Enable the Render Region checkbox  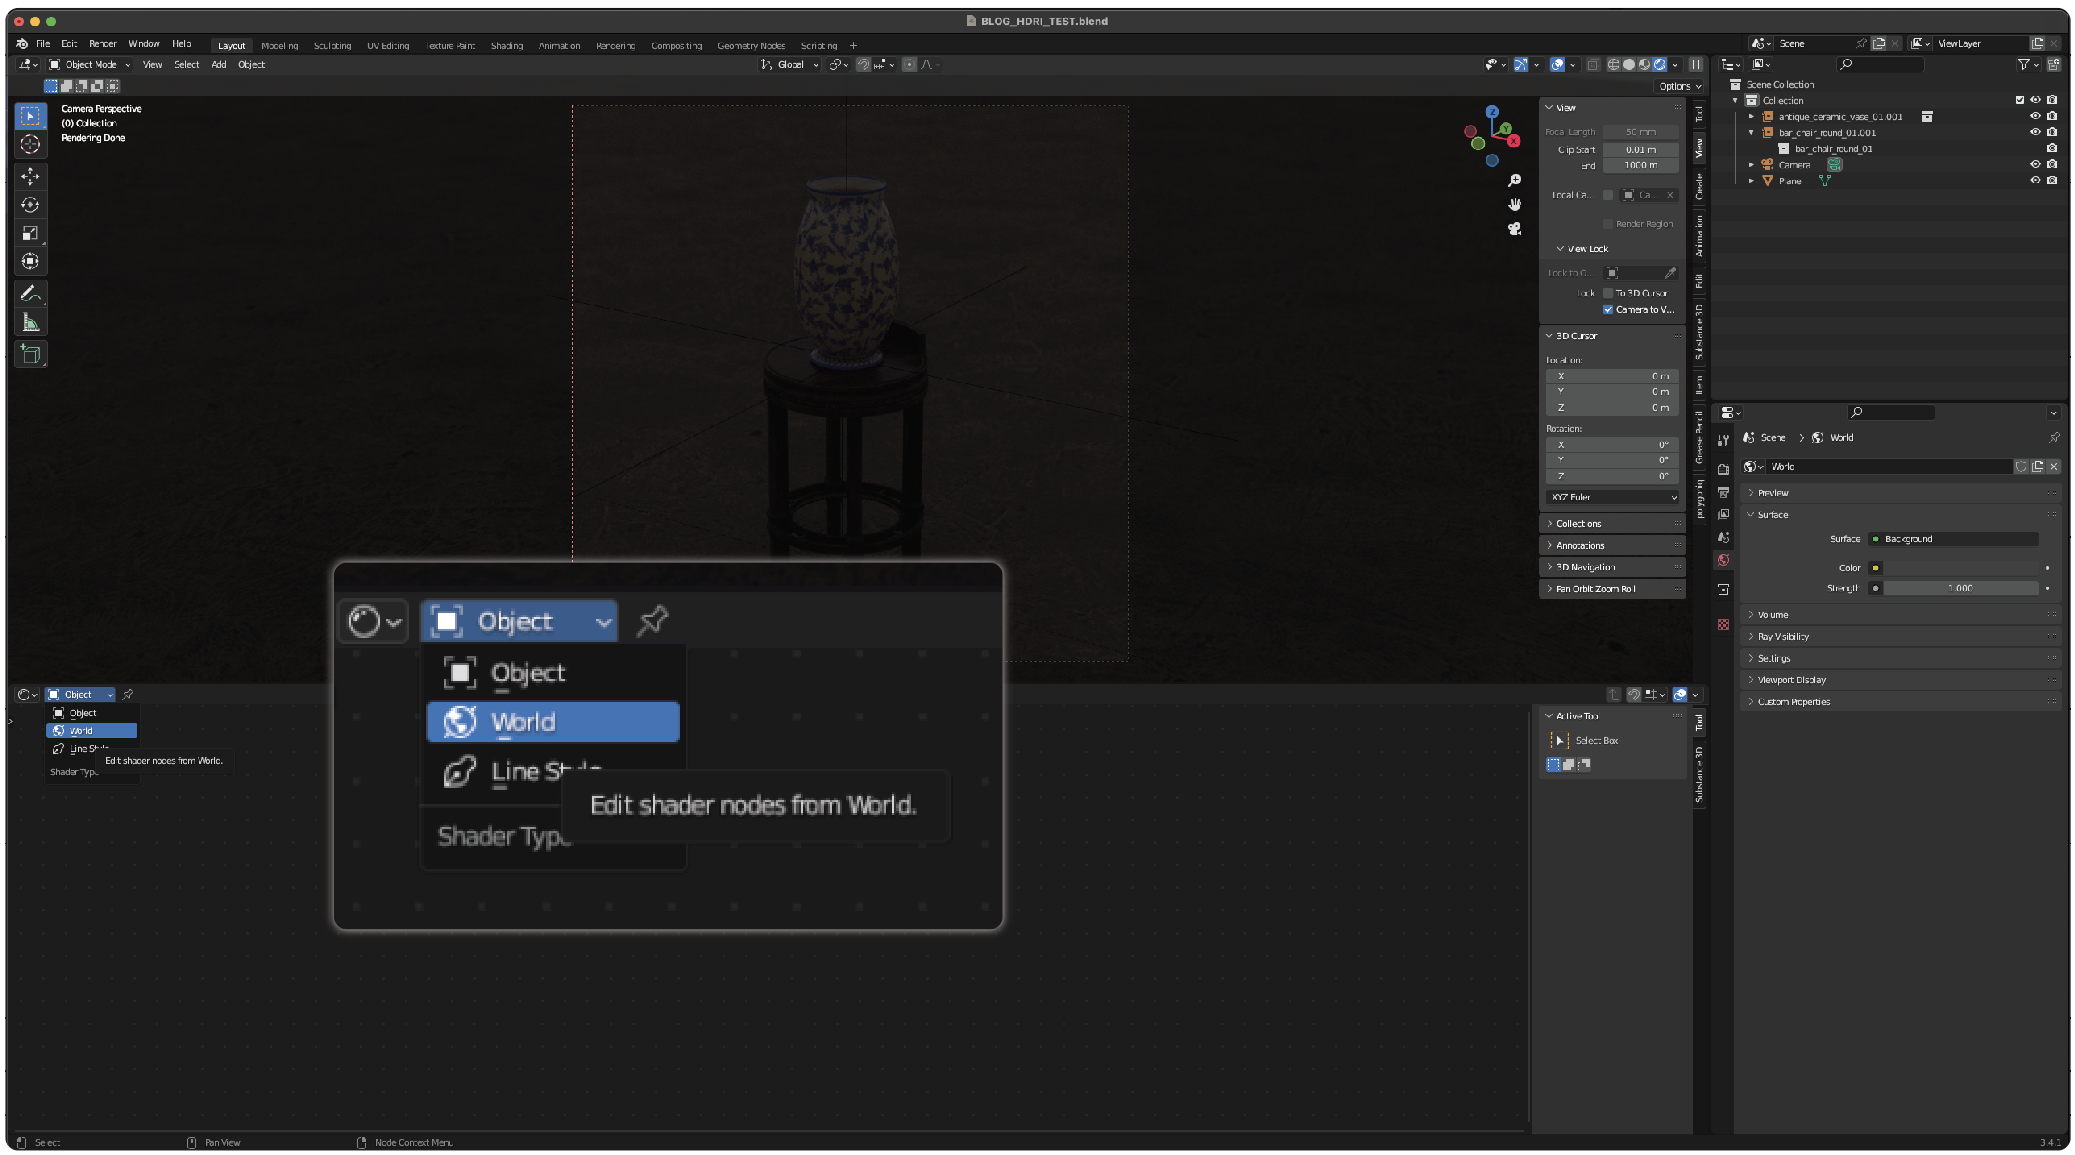click(1608, 224)
